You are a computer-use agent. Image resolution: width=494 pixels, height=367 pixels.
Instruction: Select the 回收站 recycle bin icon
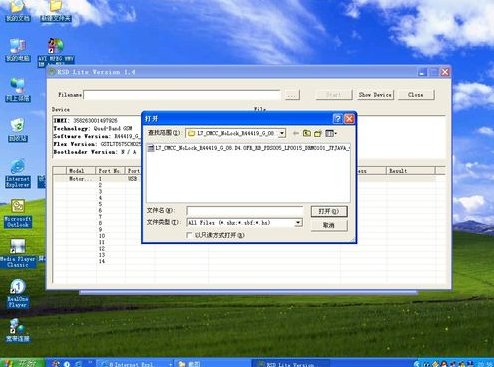18,130
